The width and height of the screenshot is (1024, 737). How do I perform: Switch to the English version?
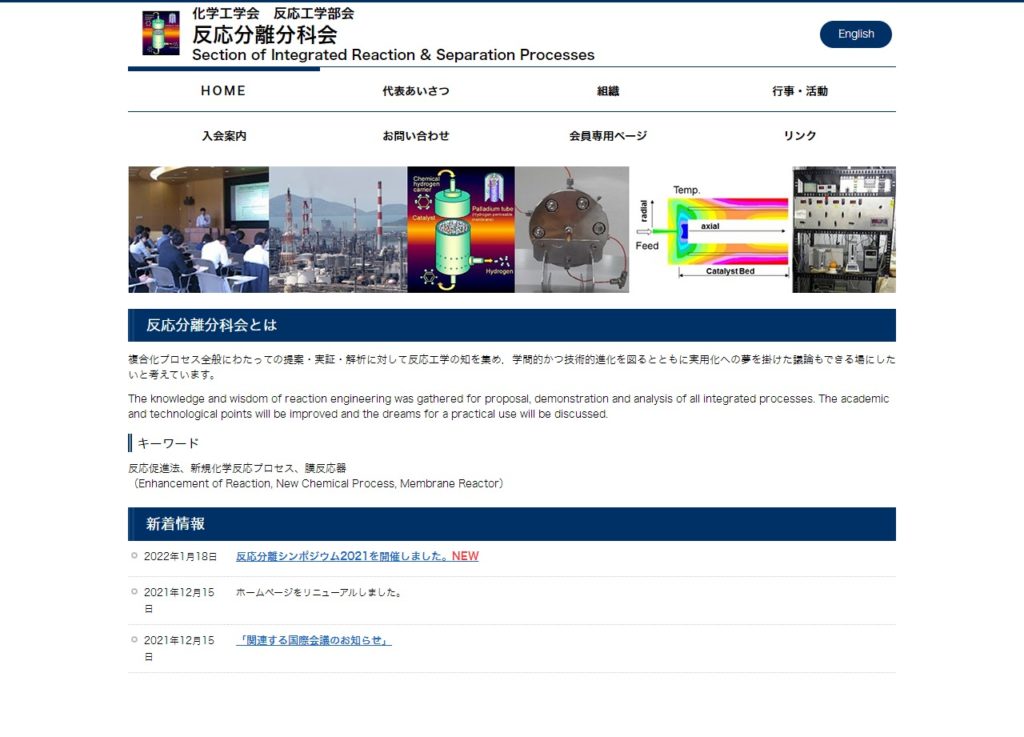(856, 34)
